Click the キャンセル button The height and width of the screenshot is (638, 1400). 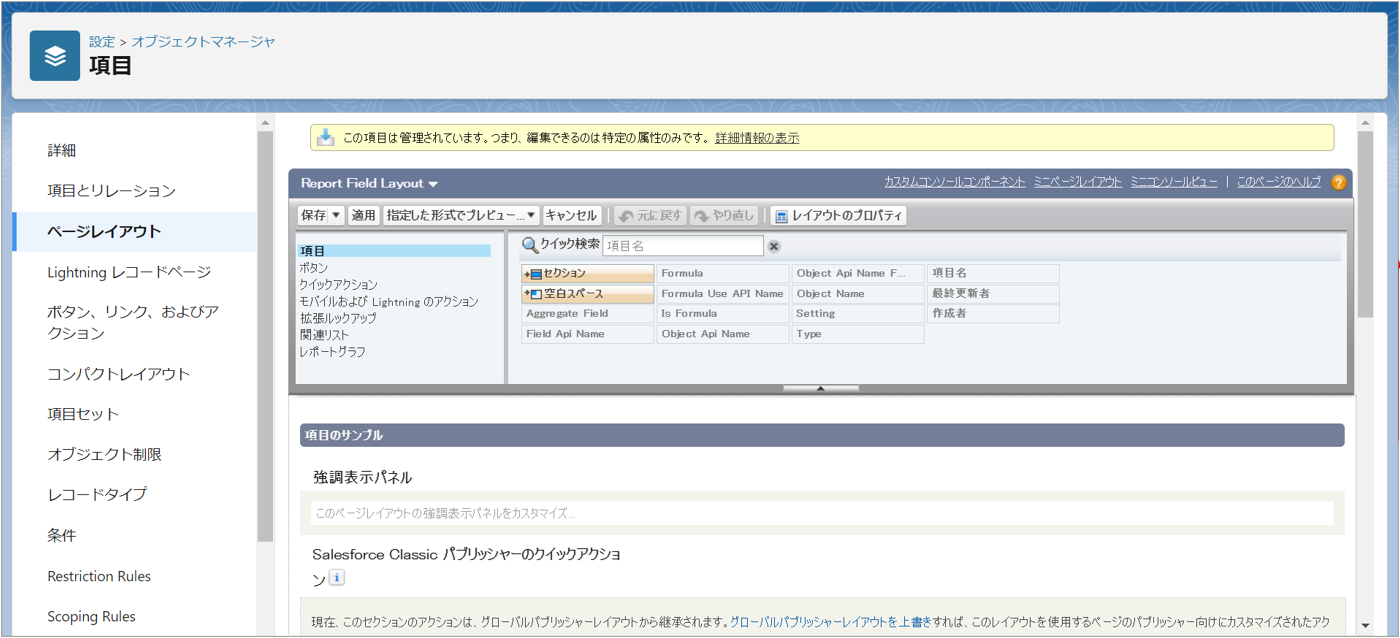571,215
